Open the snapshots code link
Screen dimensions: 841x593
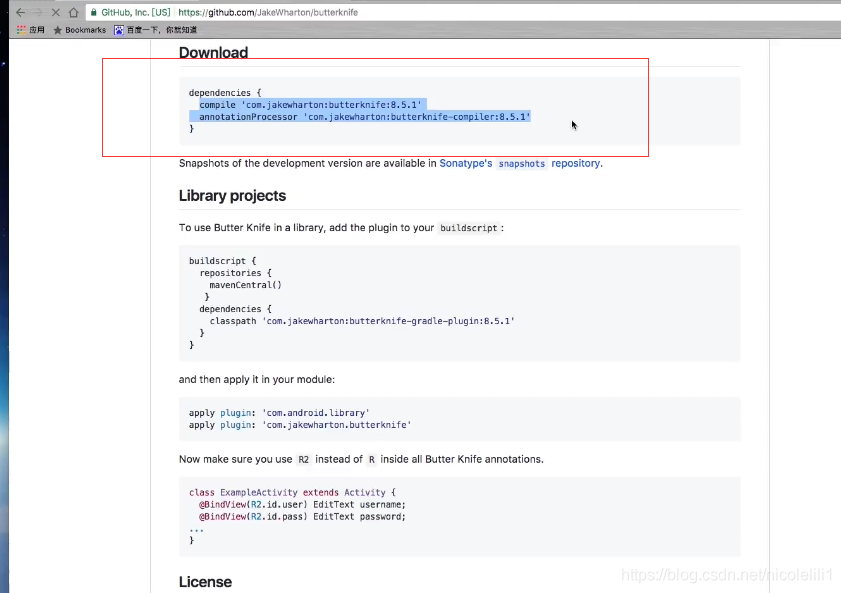click(x=521, y=164)
